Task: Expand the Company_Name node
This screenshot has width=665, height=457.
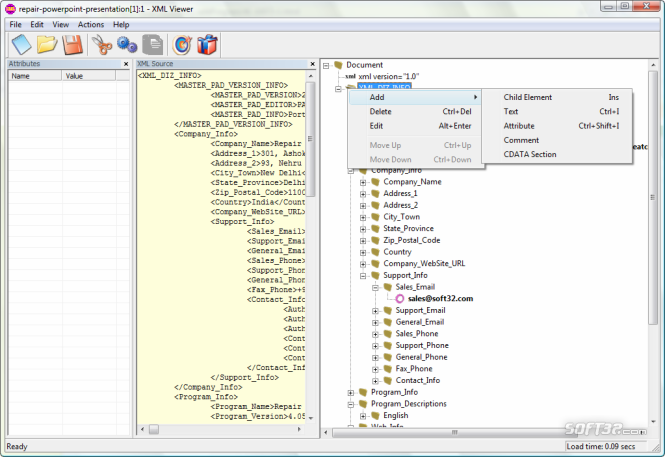Action: (363, 183)
